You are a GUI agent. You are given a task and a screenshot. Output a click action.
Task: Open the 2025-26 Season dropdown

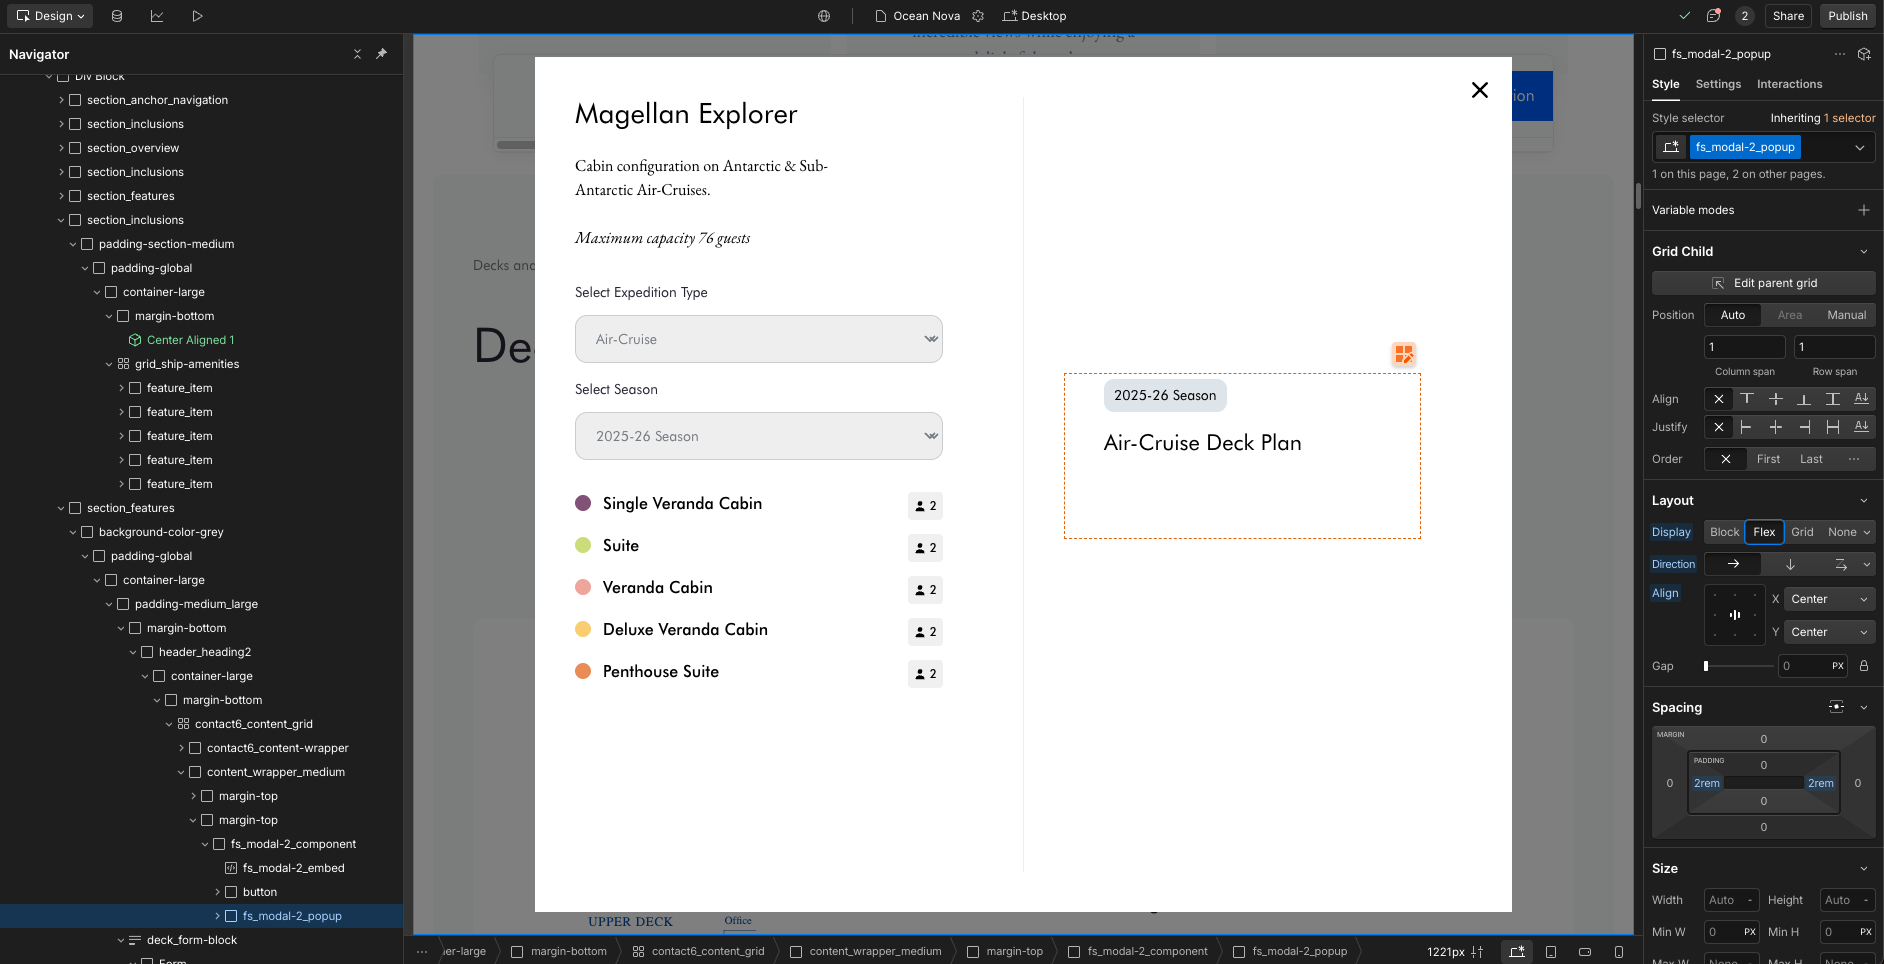point(759,436)
